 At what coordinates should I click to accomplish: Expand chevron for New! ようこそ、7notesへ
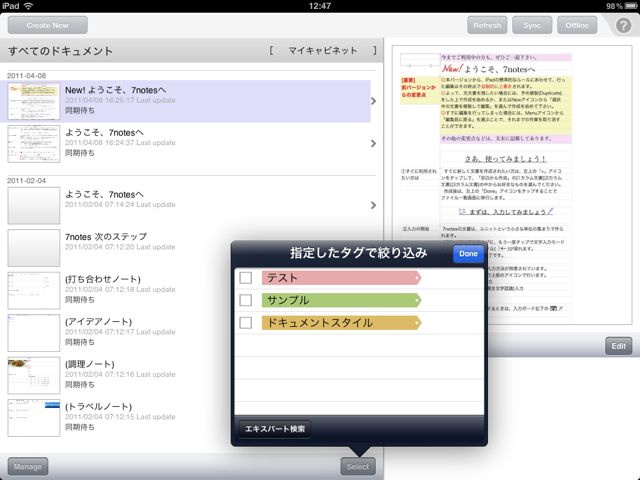373,101
